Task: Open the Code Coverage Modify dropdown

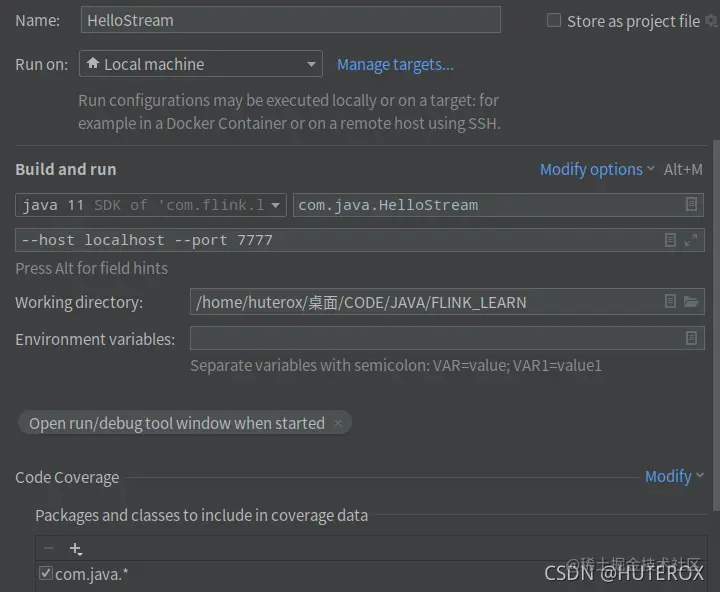Action: tap(674, 477)
